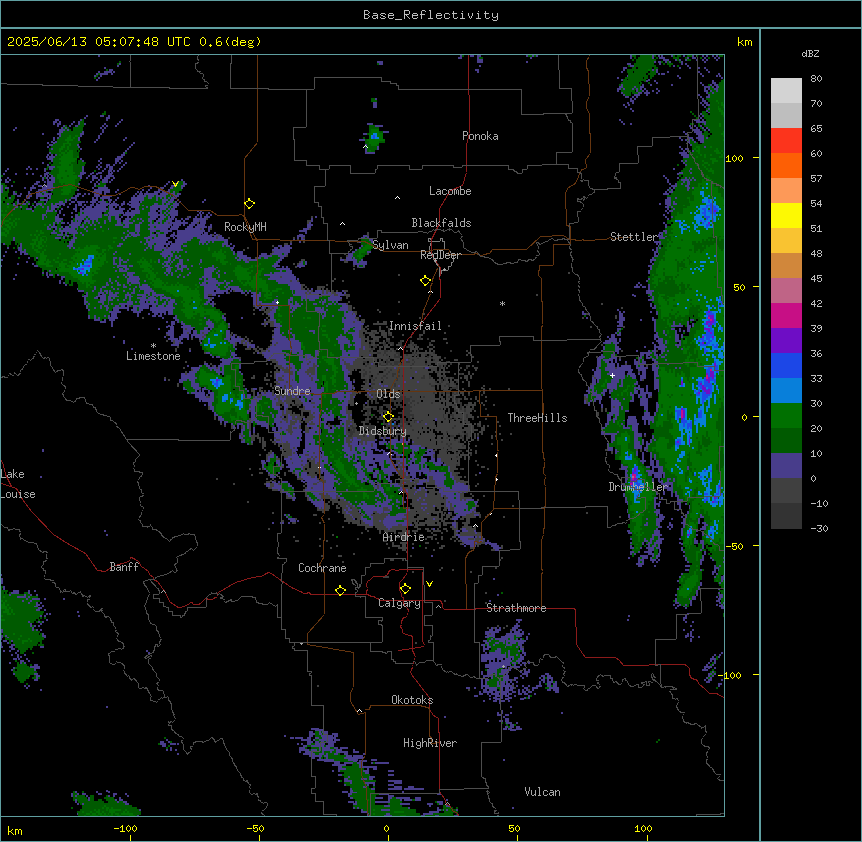Click the Limestone label
Image resolution: width=862 pixels, height=842 pixels.
[x=153, y=357]
